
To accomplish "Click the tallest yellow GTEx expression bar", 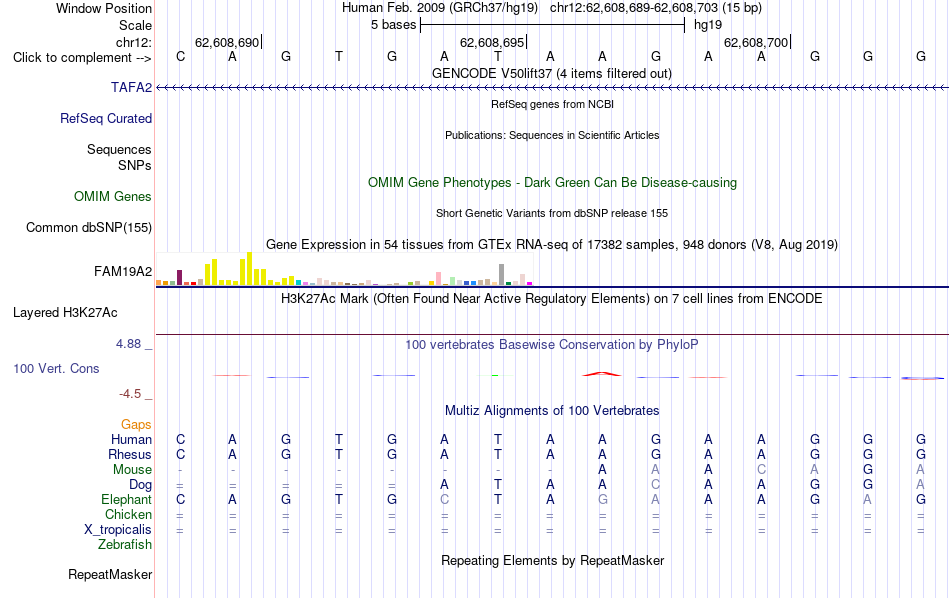I will pyautogui.click(x=249, y=268).
